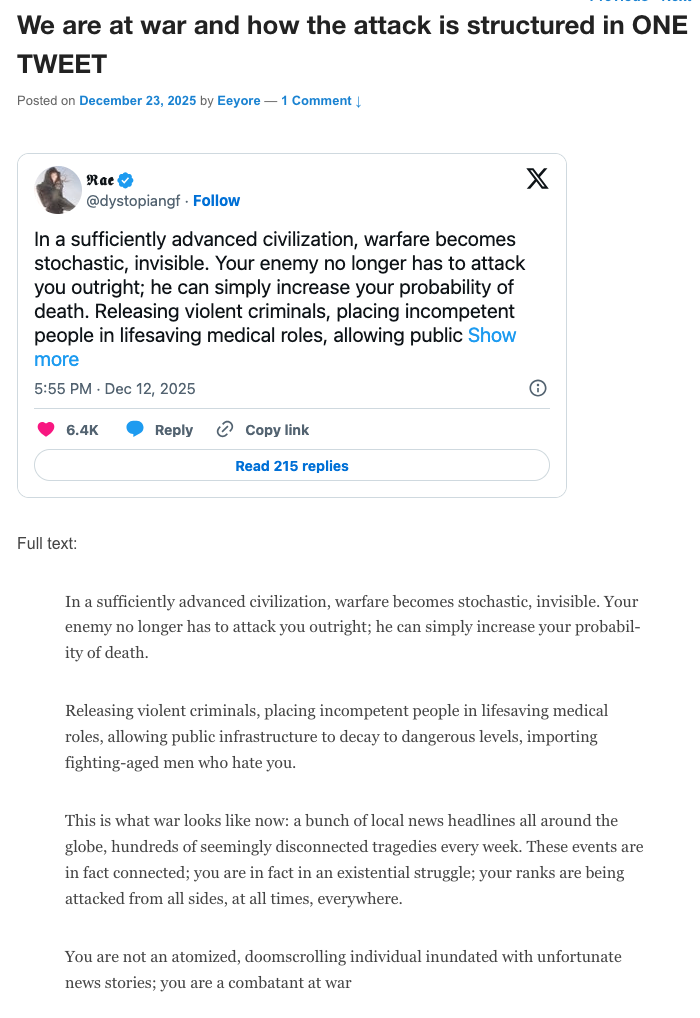Click the Rae display name in tweet header
Image resolution: width=700 pixels, height=1018 pixels.
coord(100,180)
